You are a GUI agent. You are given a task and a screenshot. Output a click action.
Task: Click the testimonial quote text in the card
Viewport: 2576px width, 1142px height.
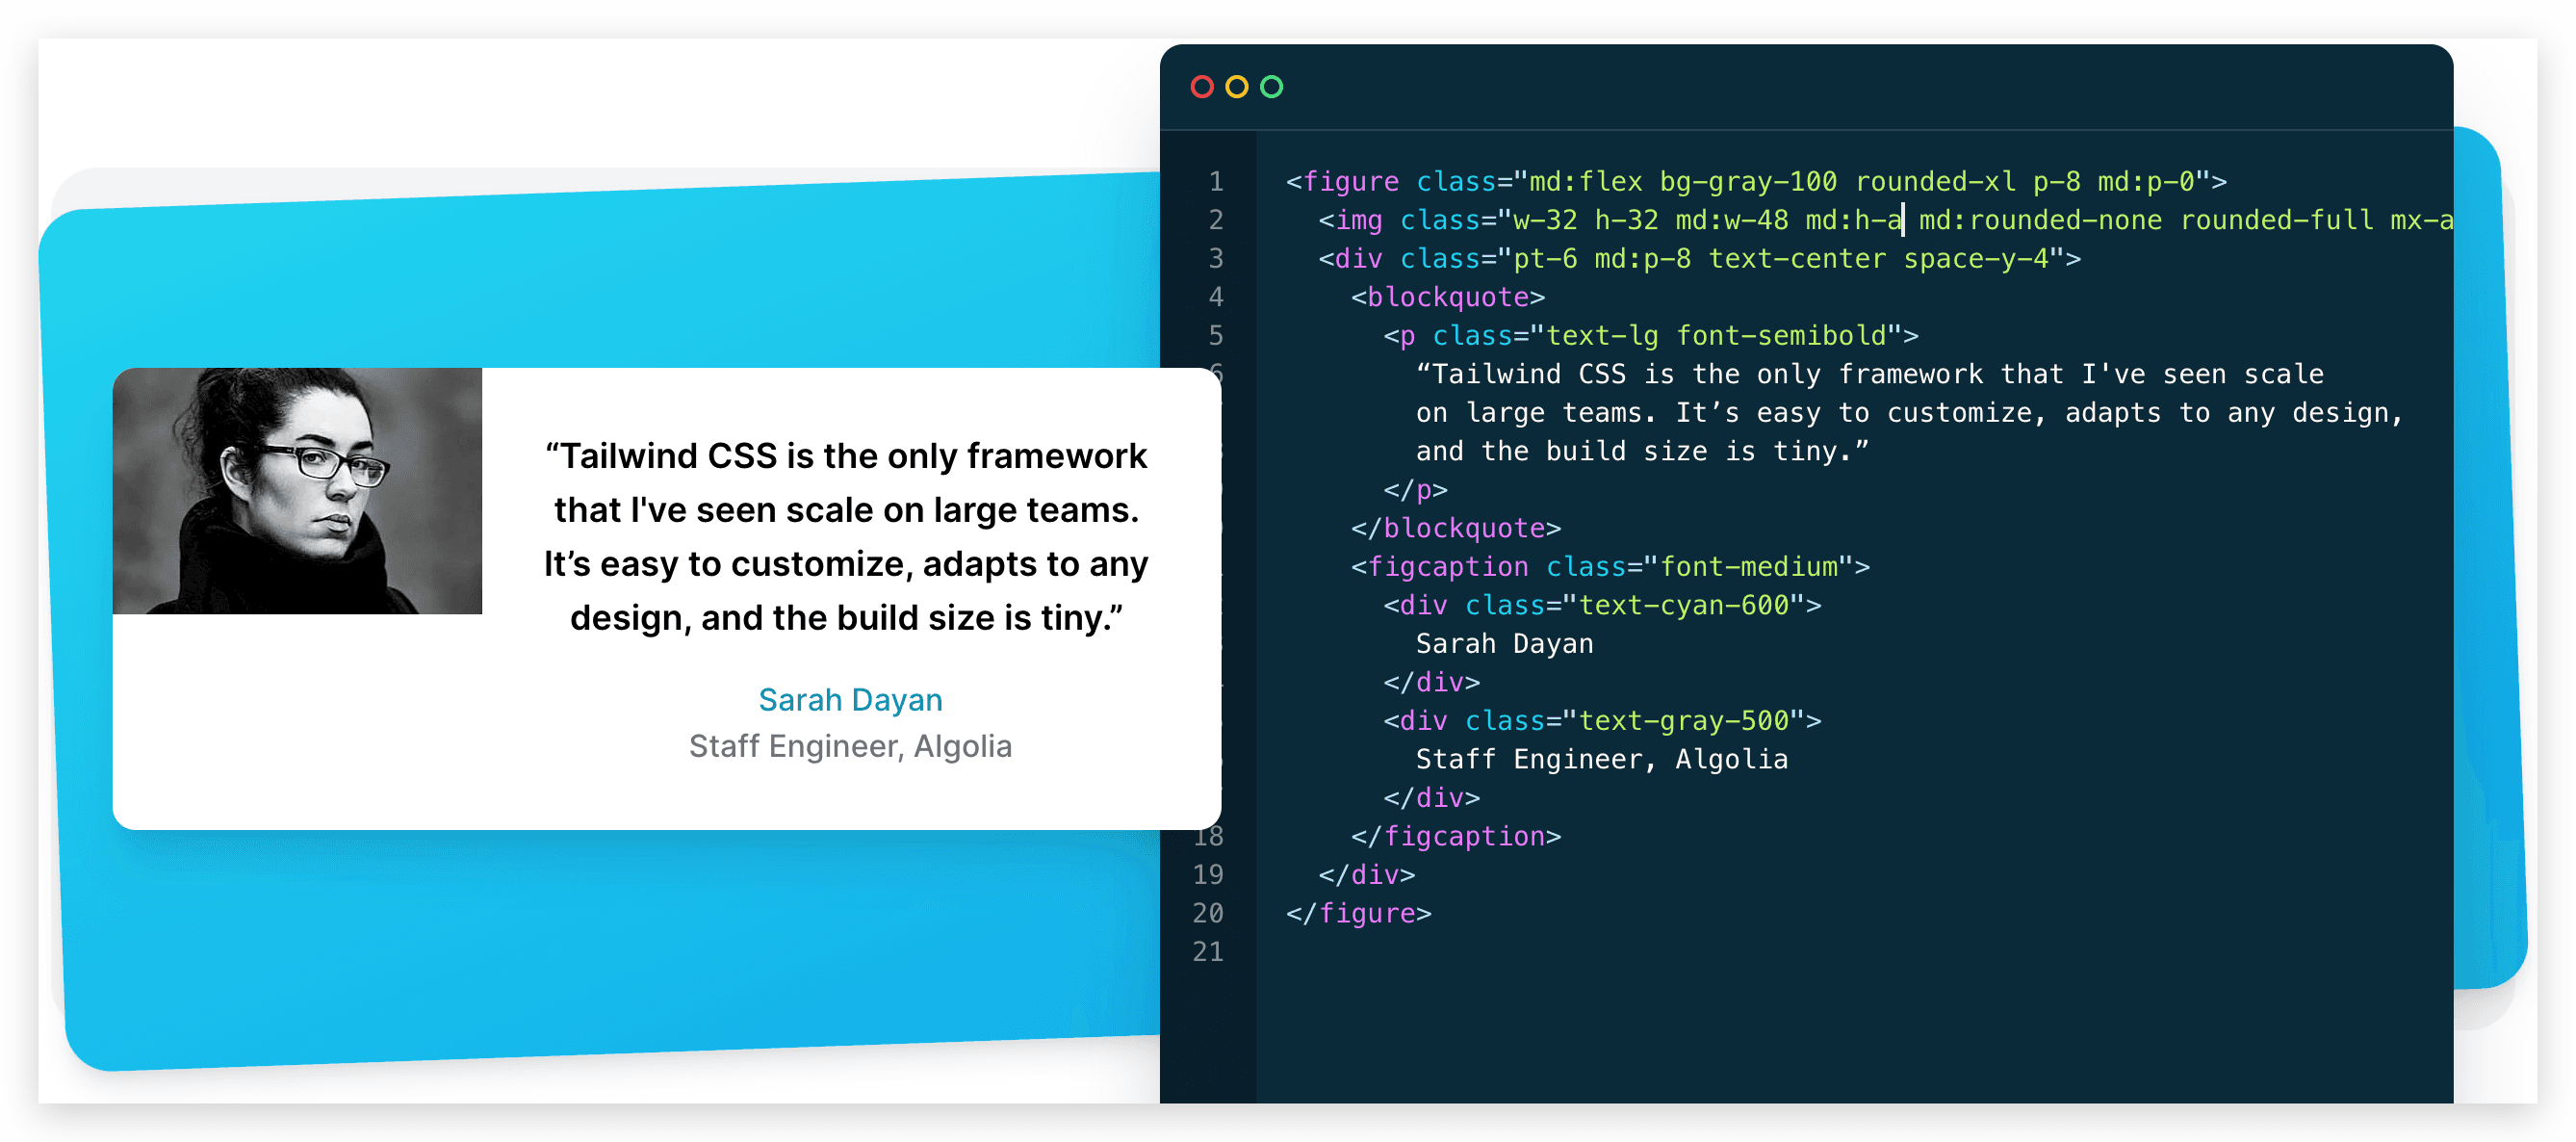(x=846, y=536)
